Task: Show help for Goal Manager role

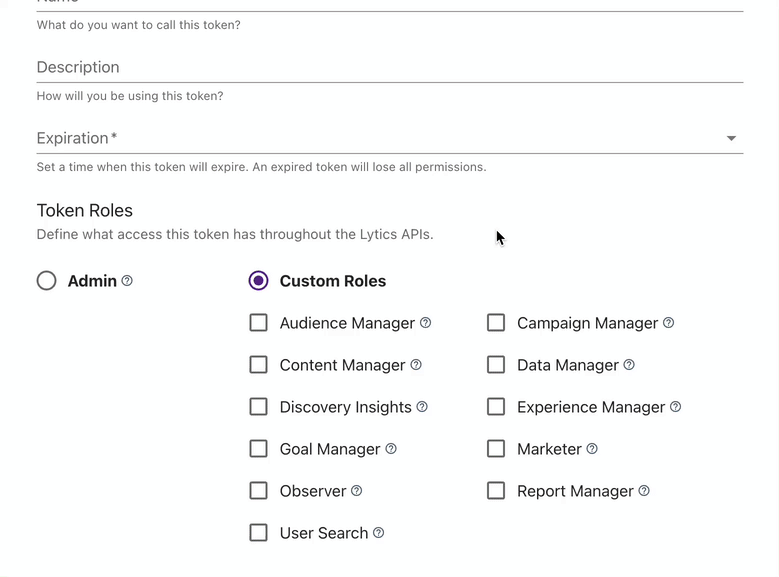Action: 391,449
